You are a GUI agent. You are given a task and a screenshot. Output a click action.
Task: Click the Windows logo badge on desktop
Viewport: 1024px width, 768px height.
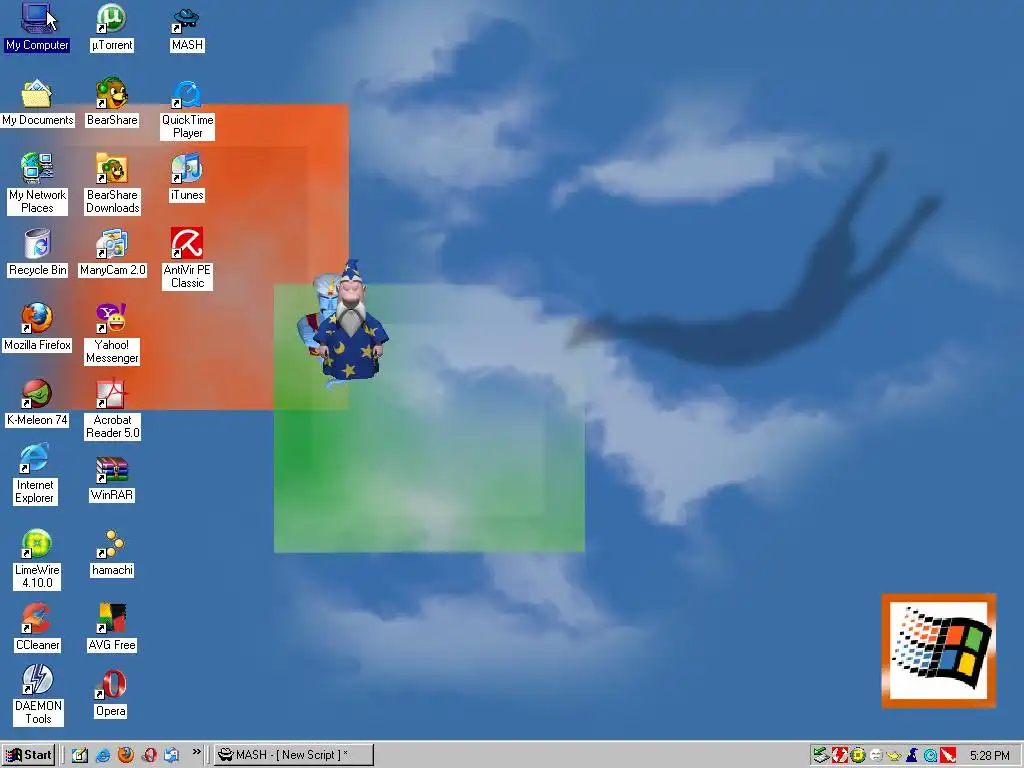(x=938, y=650)
